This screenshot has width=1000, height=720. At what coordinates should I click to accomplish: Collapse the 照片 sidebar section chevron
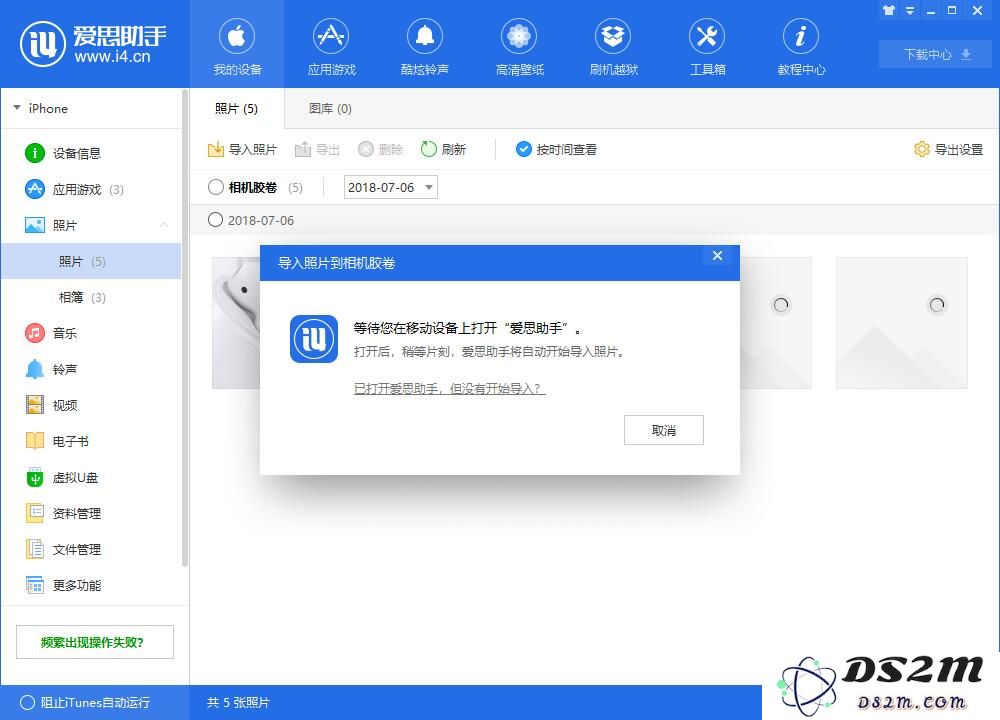164,225
